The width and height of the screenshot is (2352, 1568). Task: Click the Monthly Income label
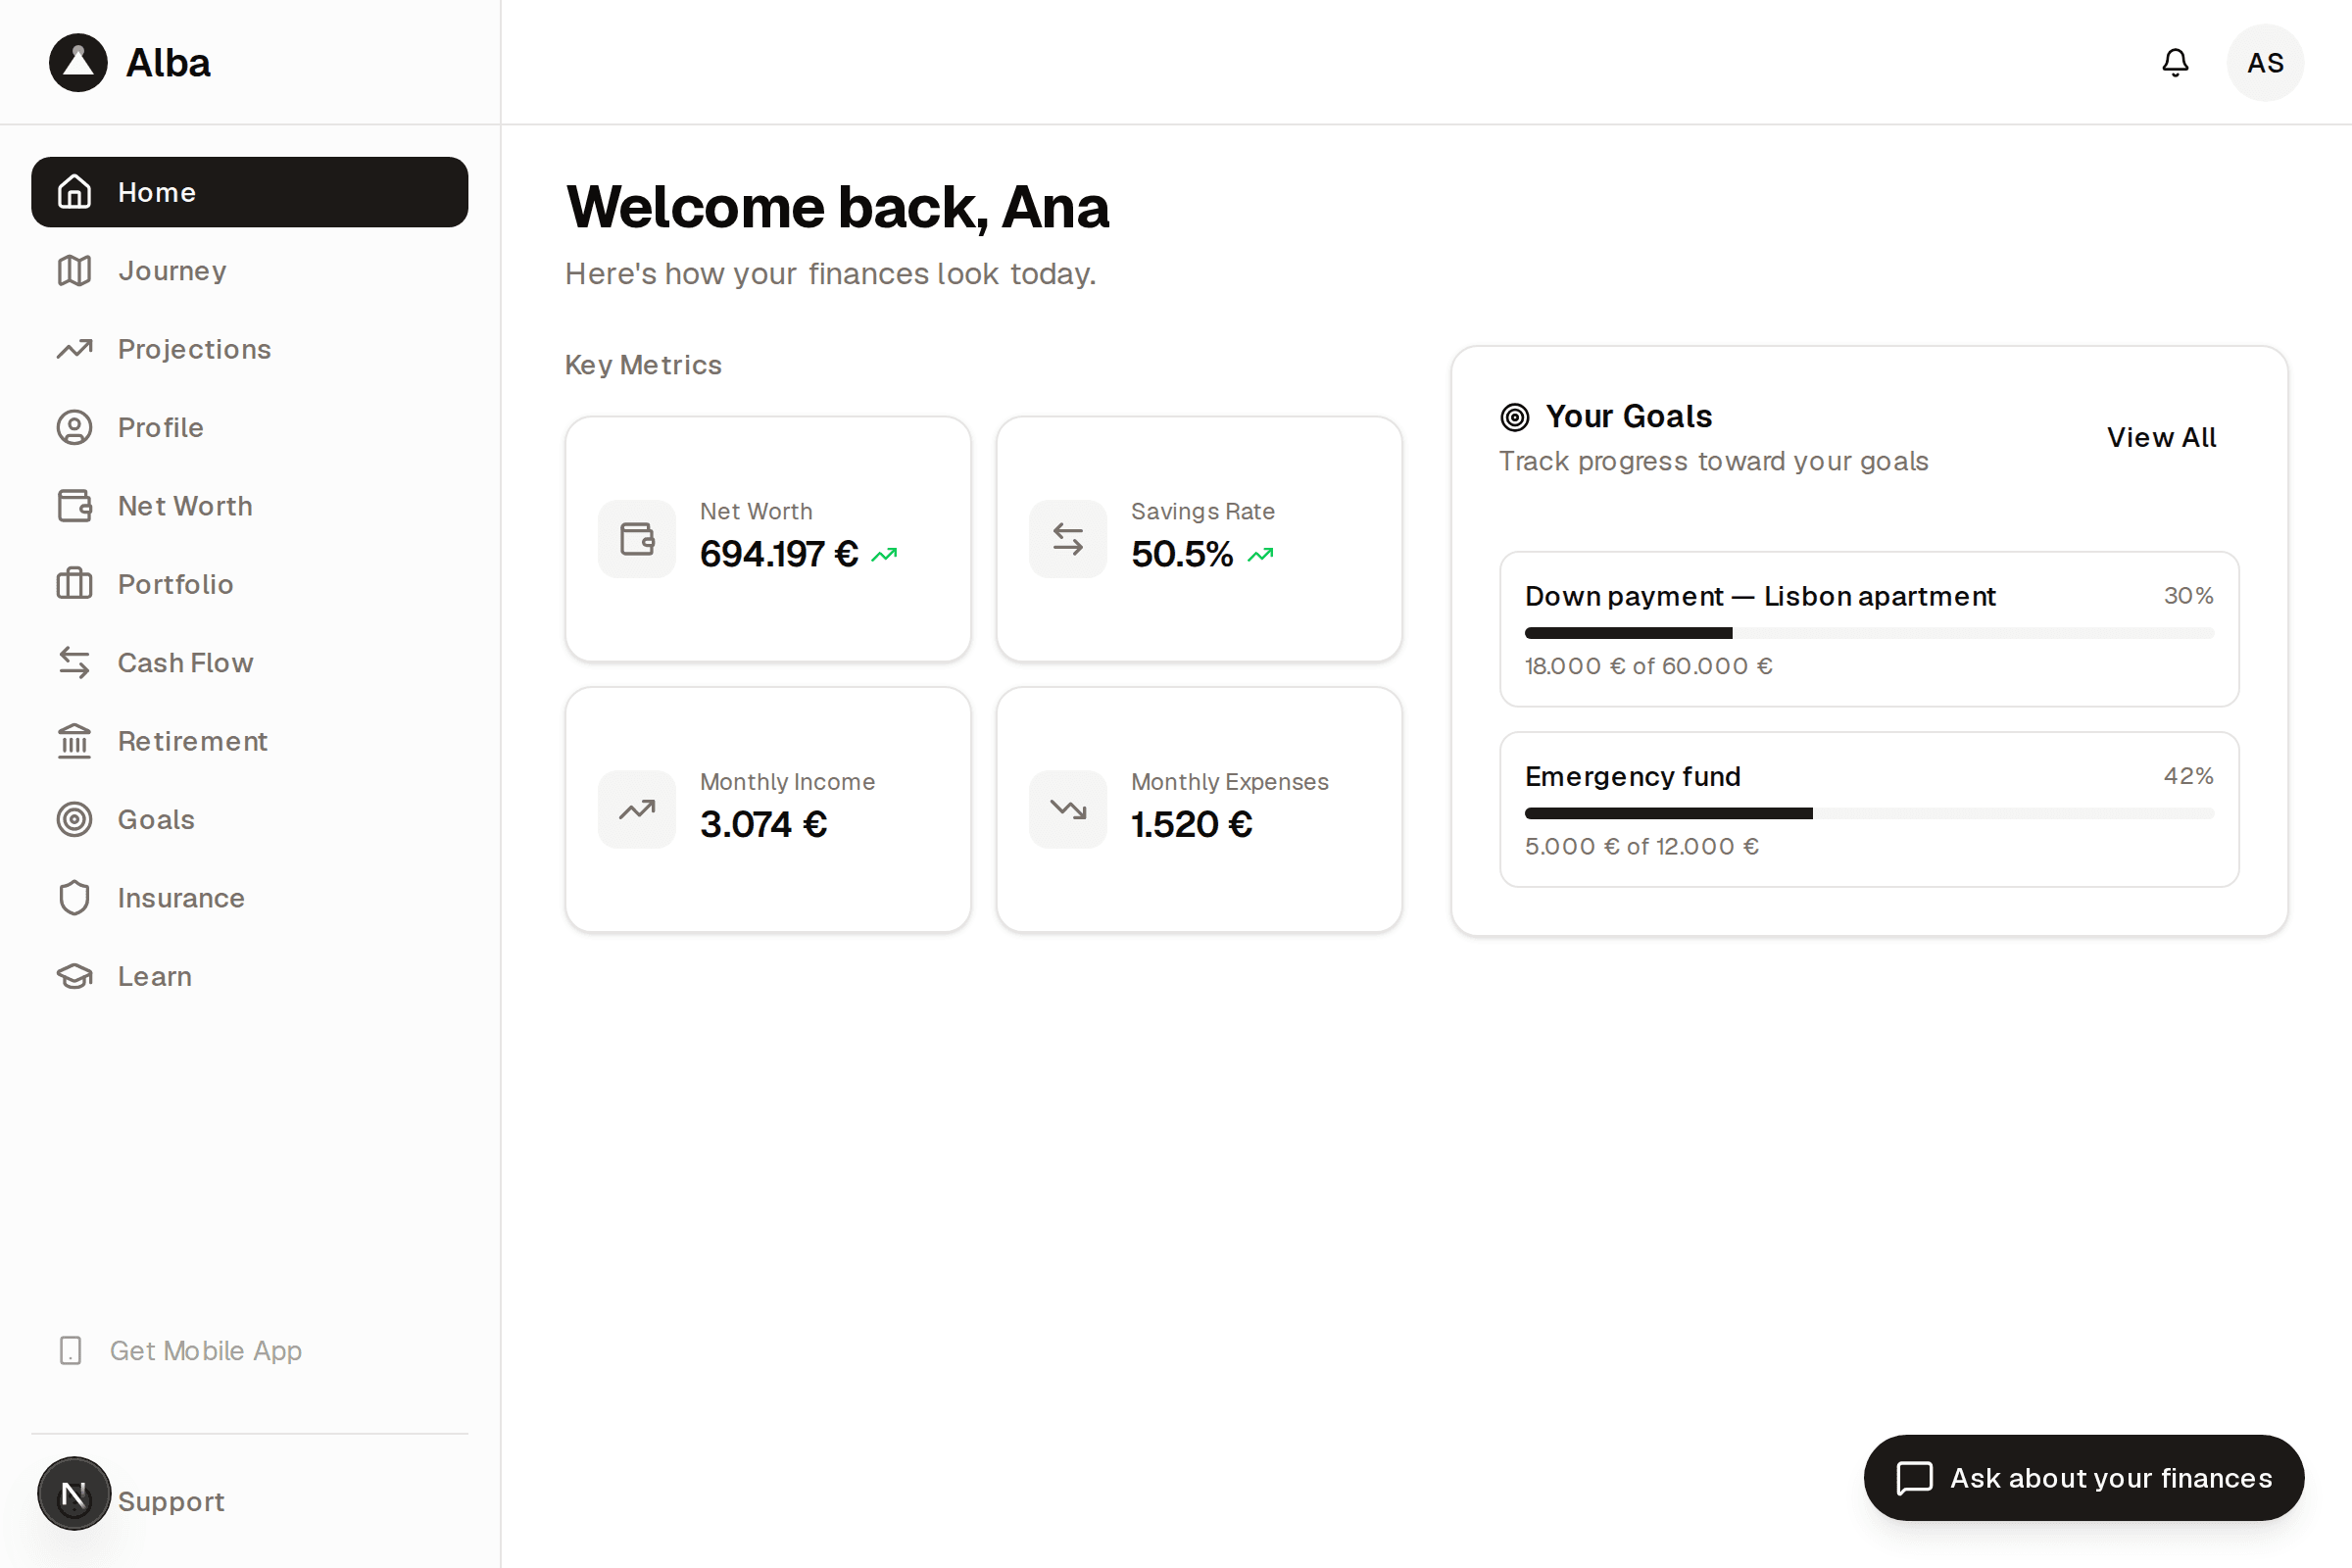point(787,782)
